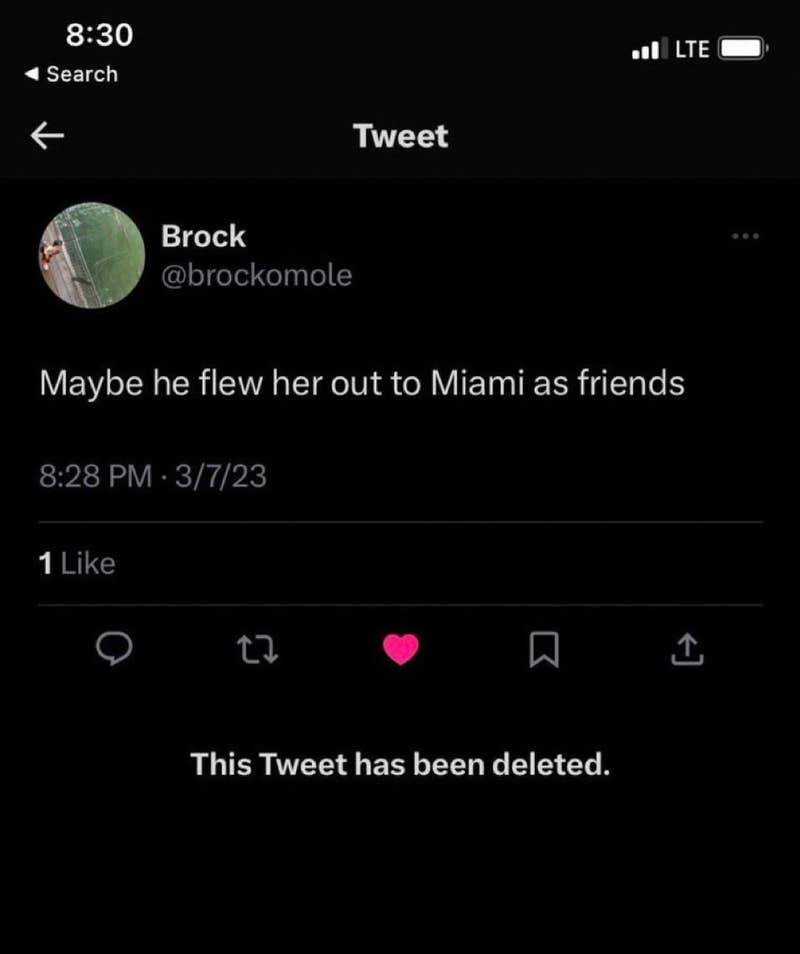The image size is (800, 954).
Task: Tap the share upload icon
Action: pos(686,652)
